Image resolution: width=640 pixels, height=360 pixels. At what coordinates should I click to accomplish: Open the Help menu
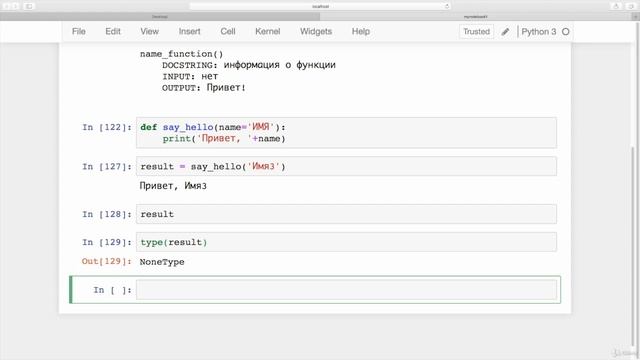click(361, 31)
